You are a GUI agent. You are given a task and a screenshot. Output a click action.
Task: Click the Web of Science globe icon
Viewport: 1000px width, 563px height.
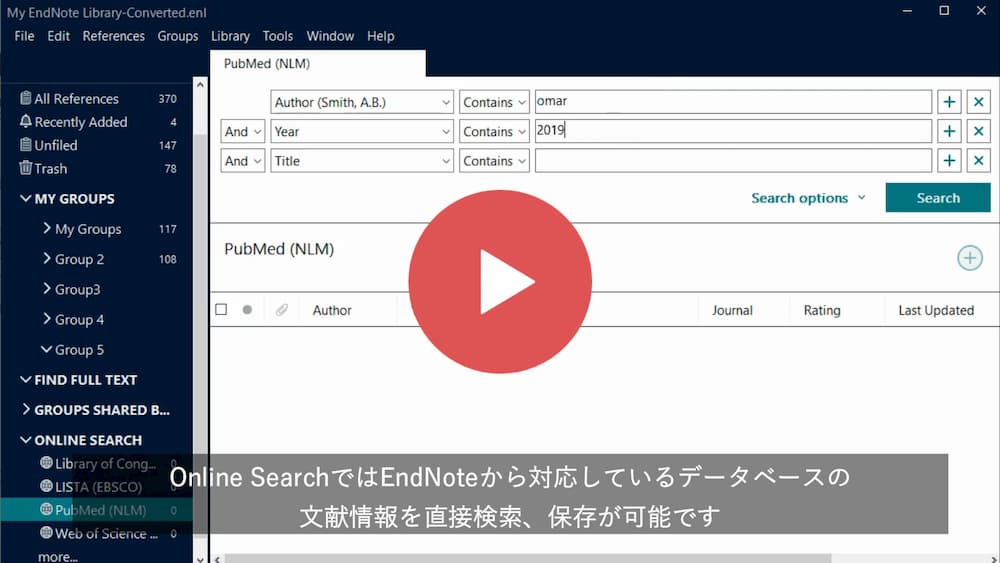click(x=46, y=532)
